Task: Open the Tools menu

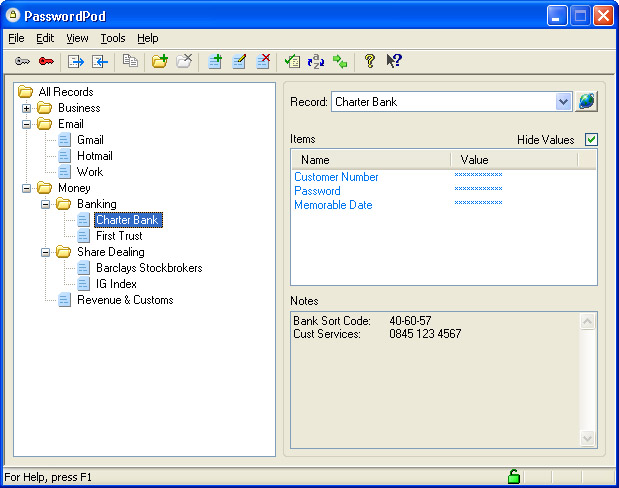Action: (x=113, y=38)
